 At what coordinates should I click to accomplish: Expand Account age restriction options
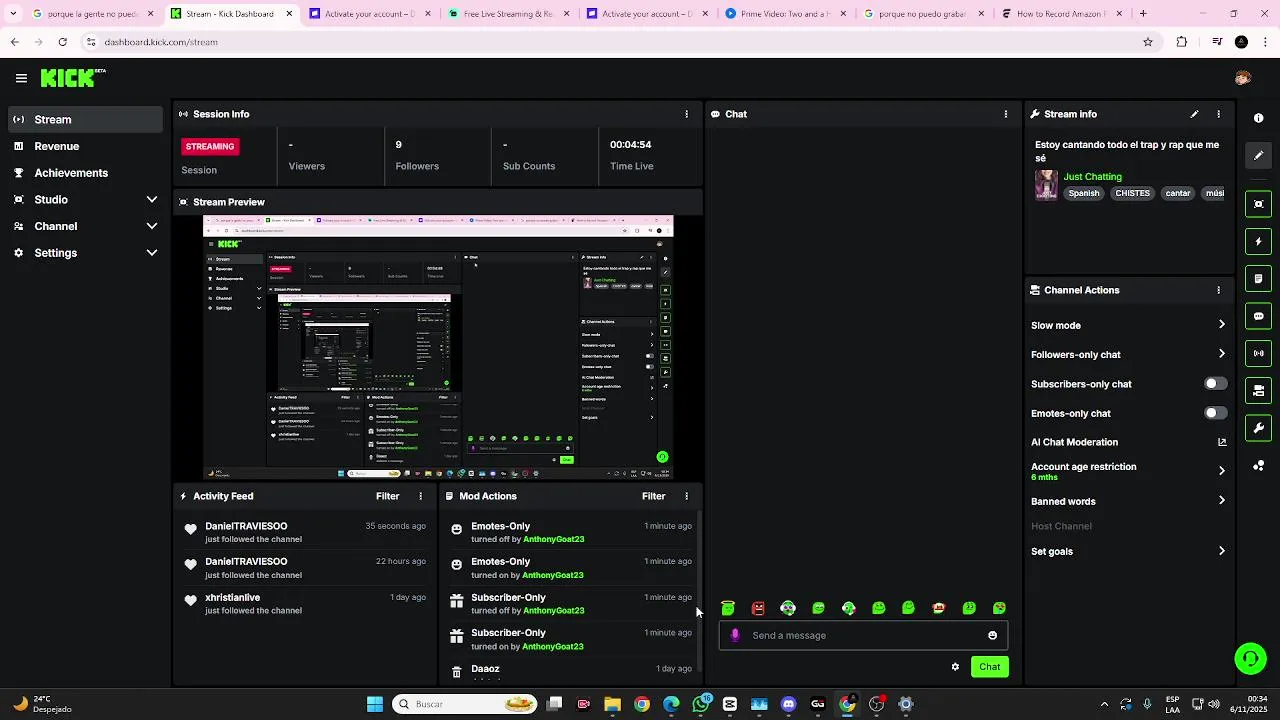pyautogui.click(x=1221, y=471)
